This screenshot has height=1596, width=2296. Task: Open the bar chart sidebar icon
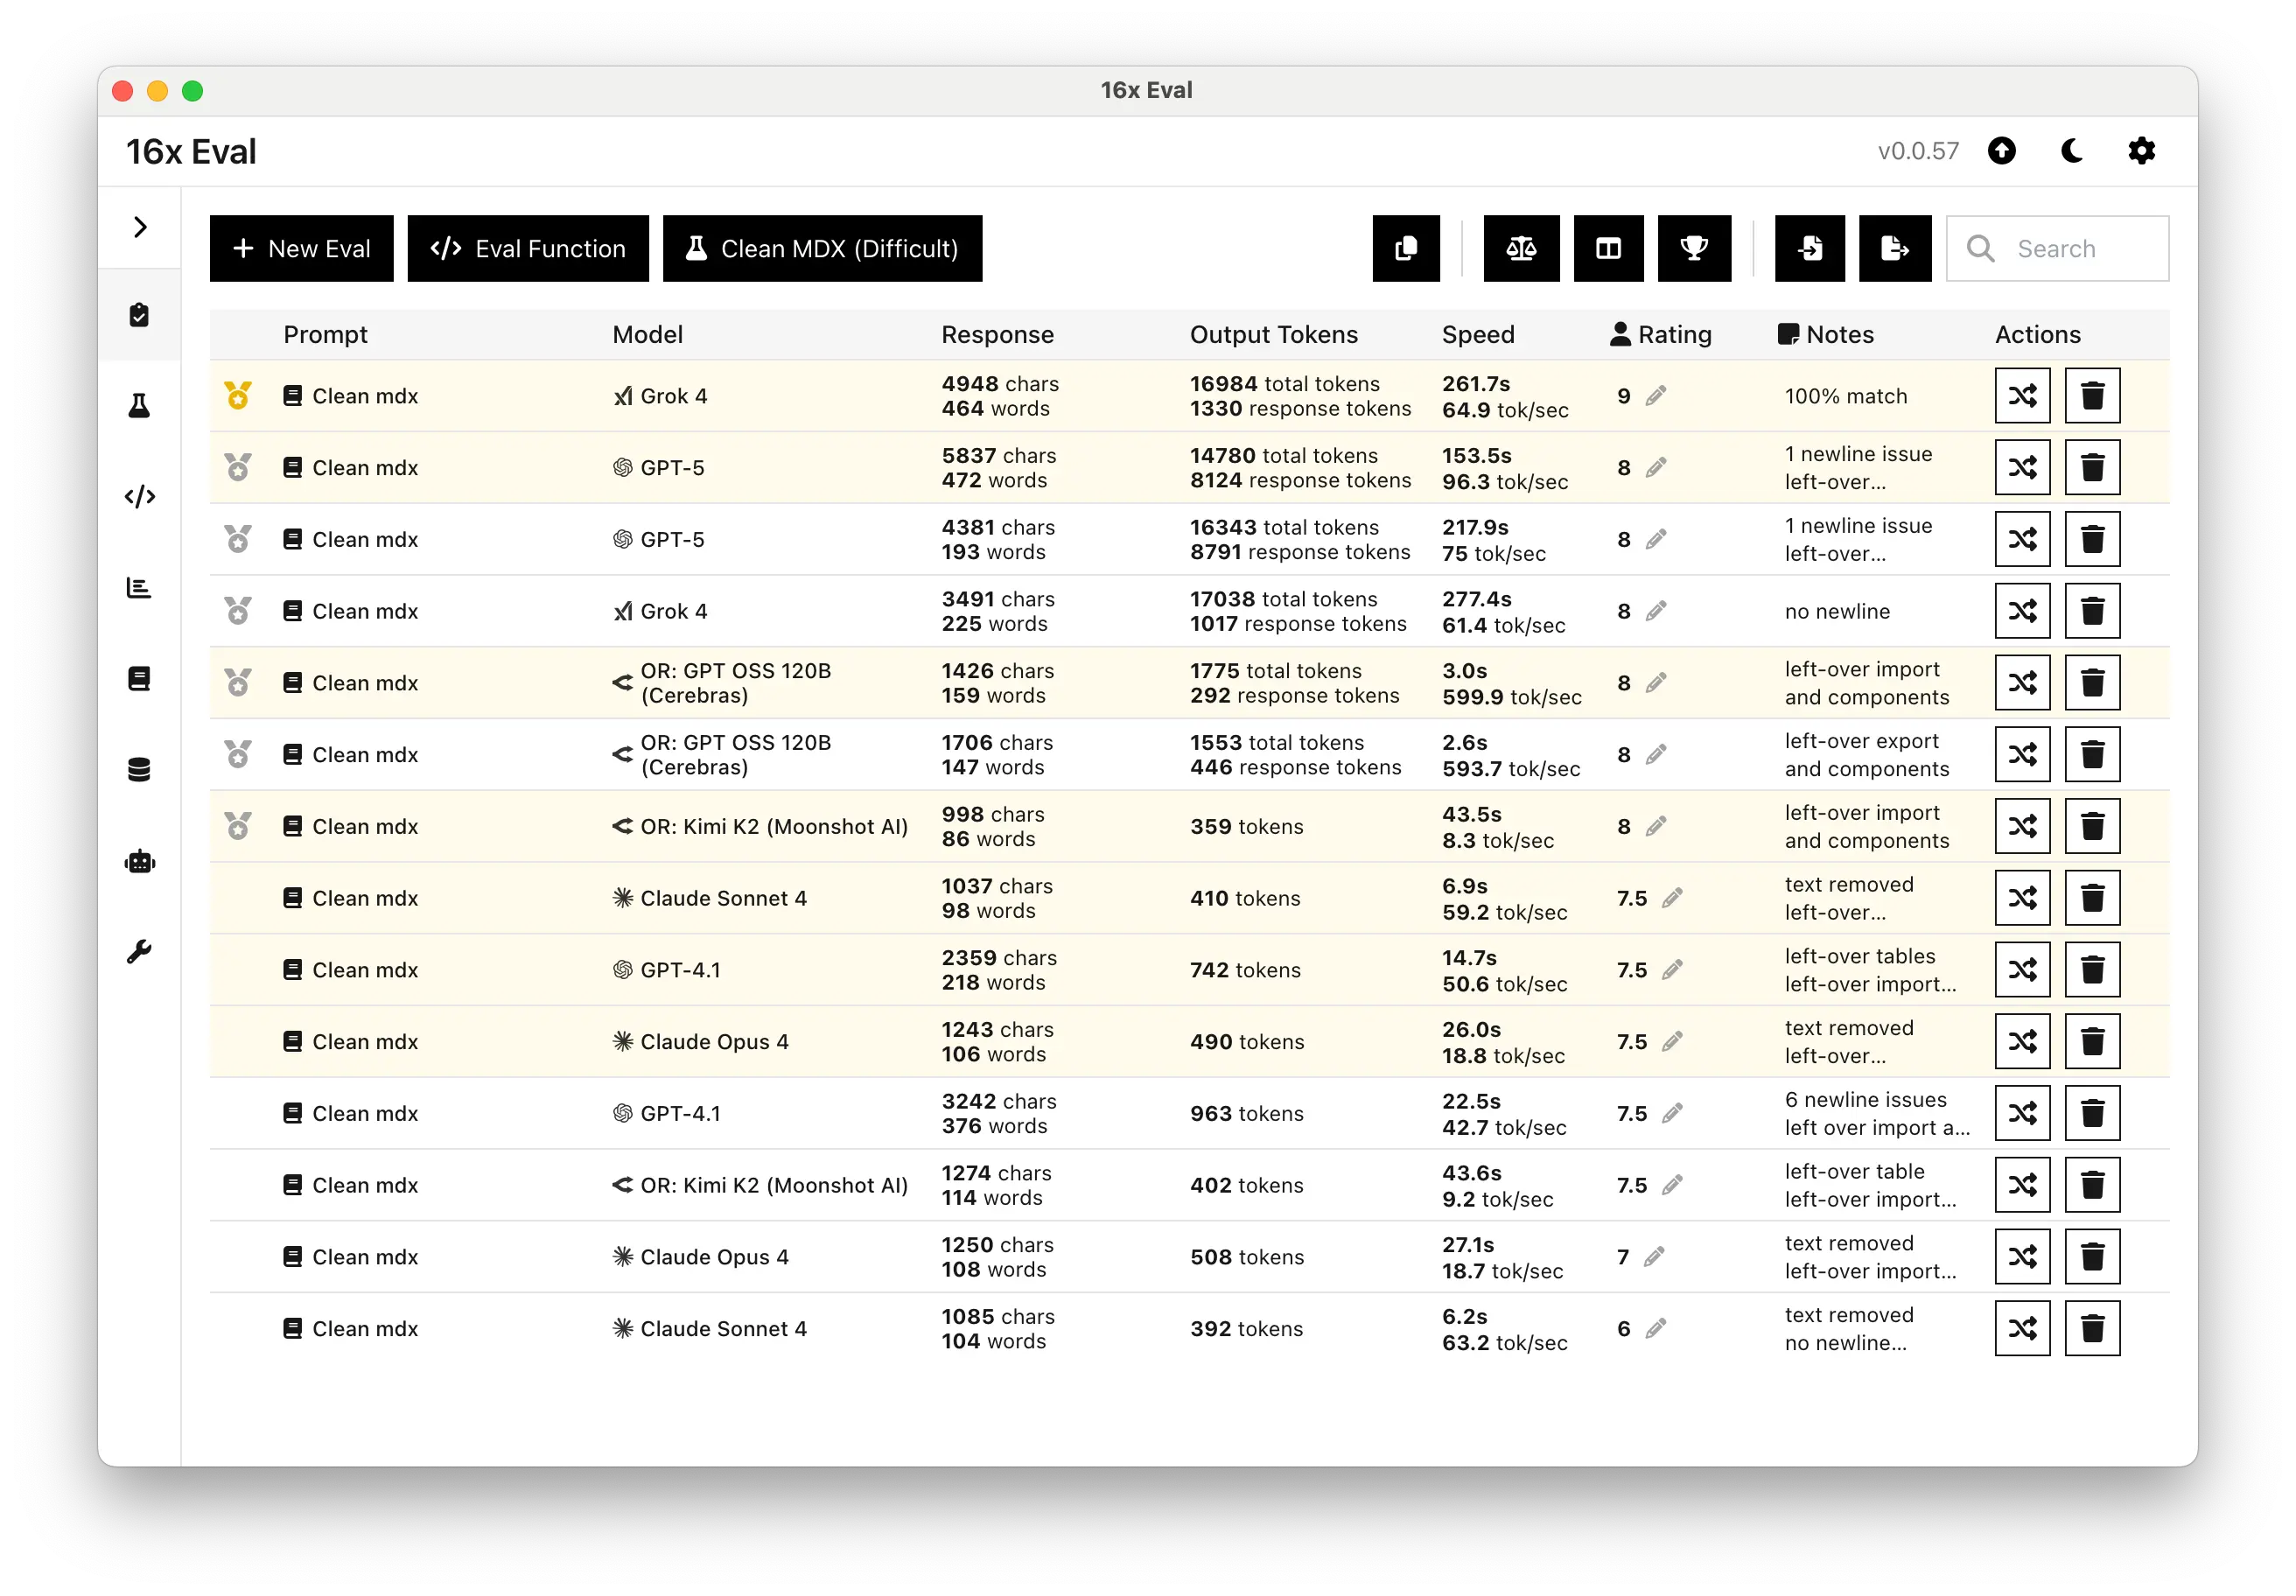(x=139, y=587)
